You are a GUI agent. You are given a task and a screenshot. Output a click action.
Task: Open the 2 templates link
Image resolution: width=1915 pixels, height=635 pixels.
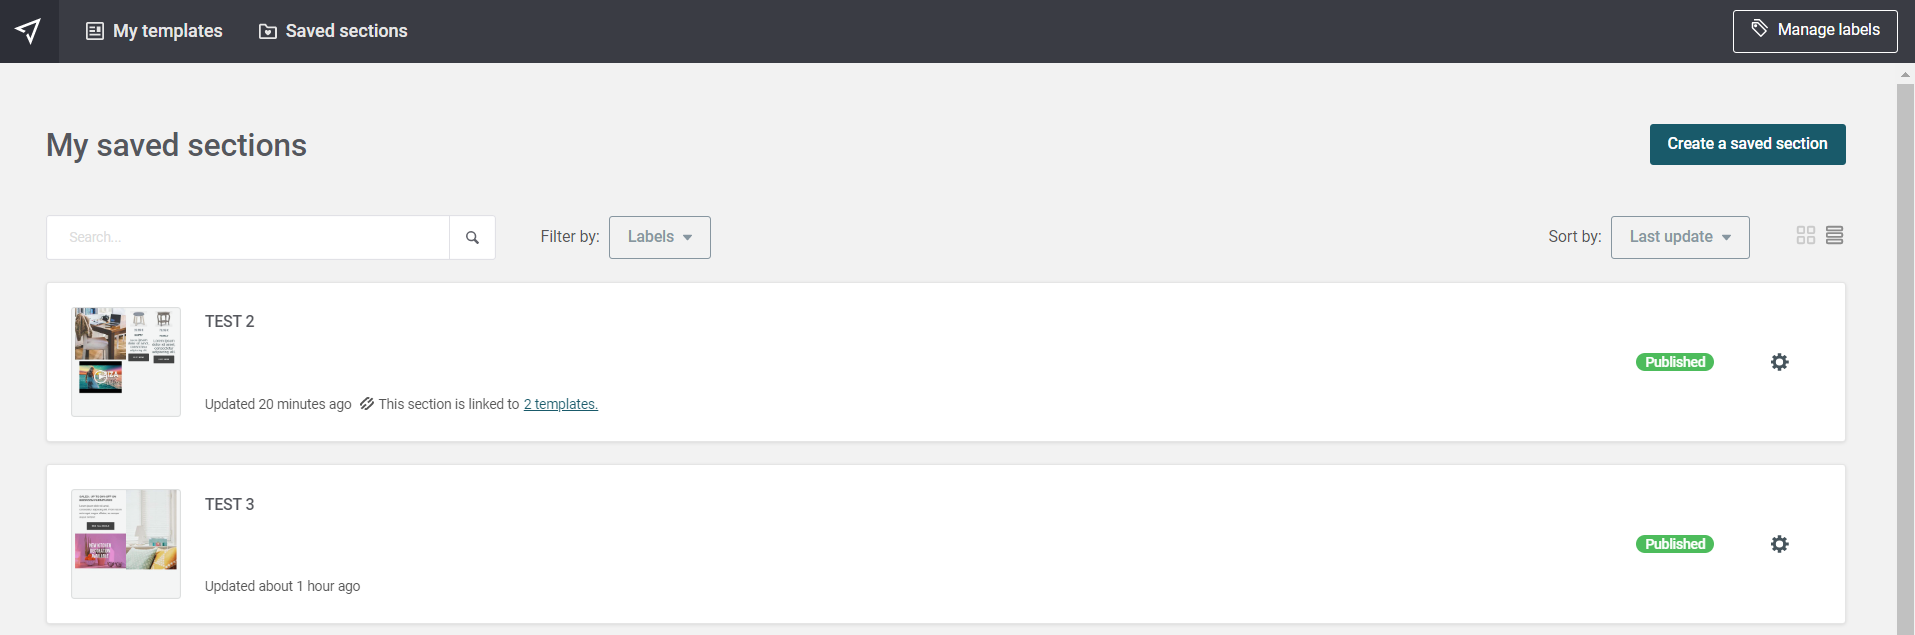click(x=560, y=404)
